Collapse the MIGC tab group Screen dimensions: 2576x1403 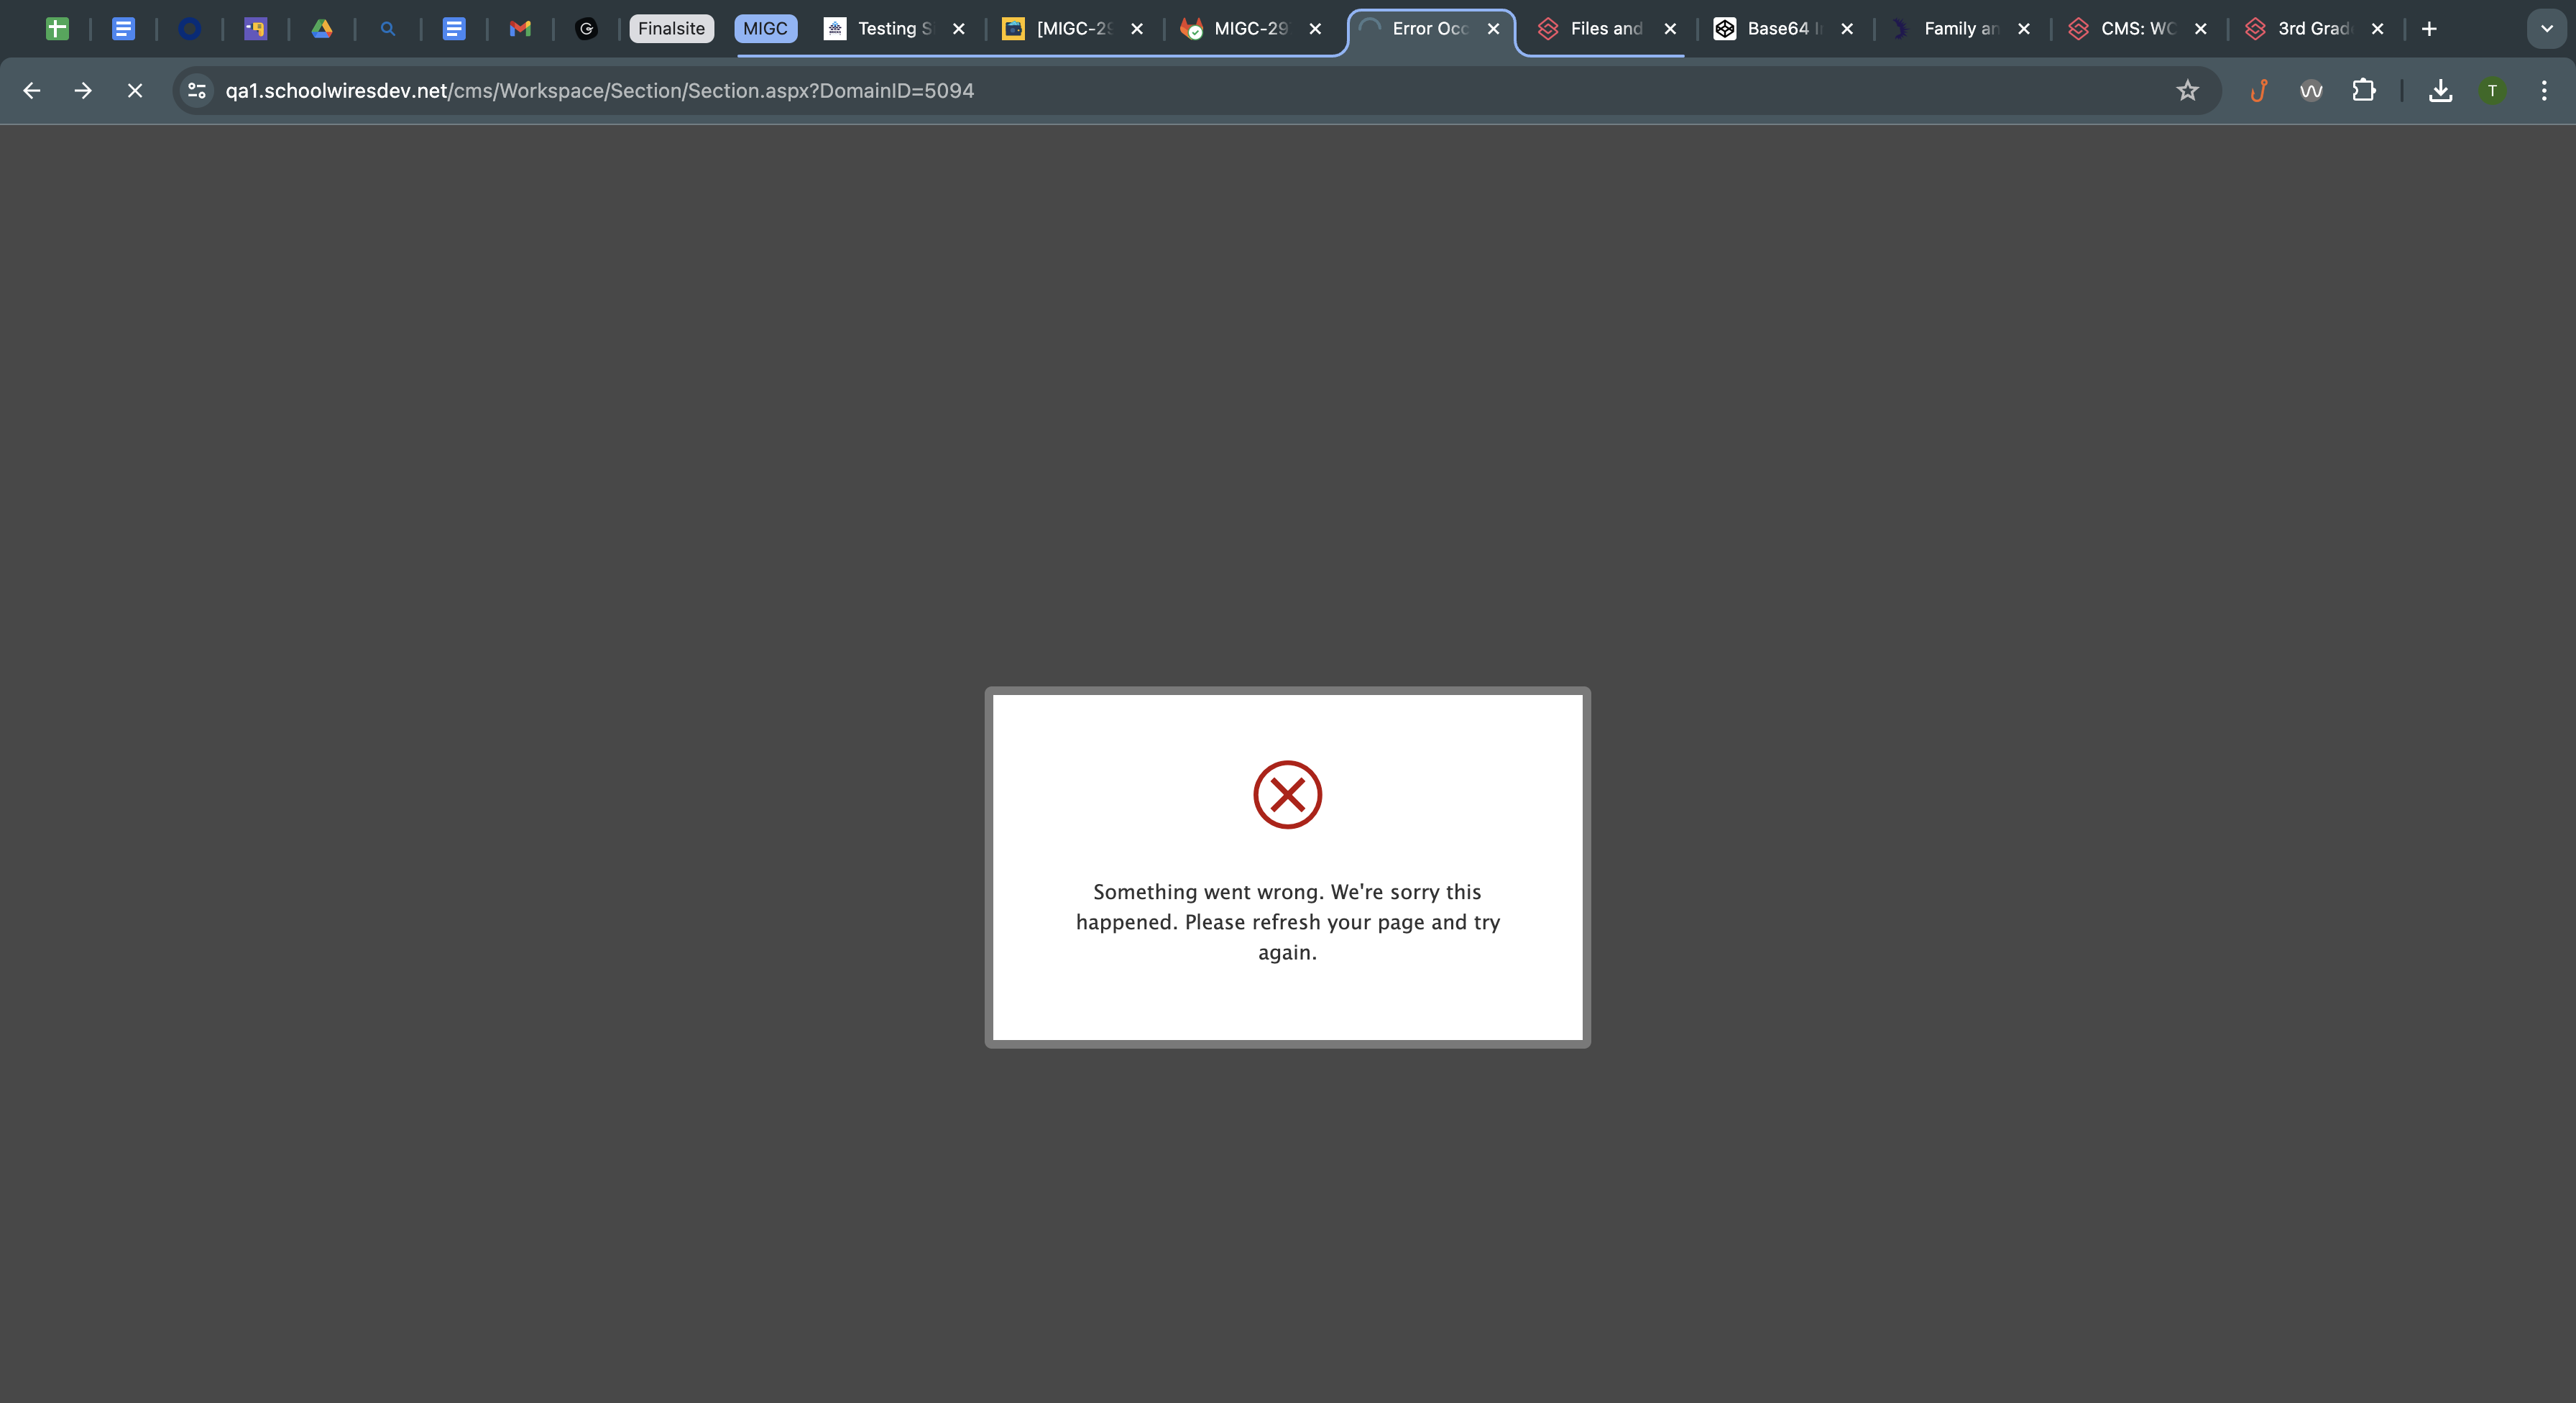click(x=765, y=29)
